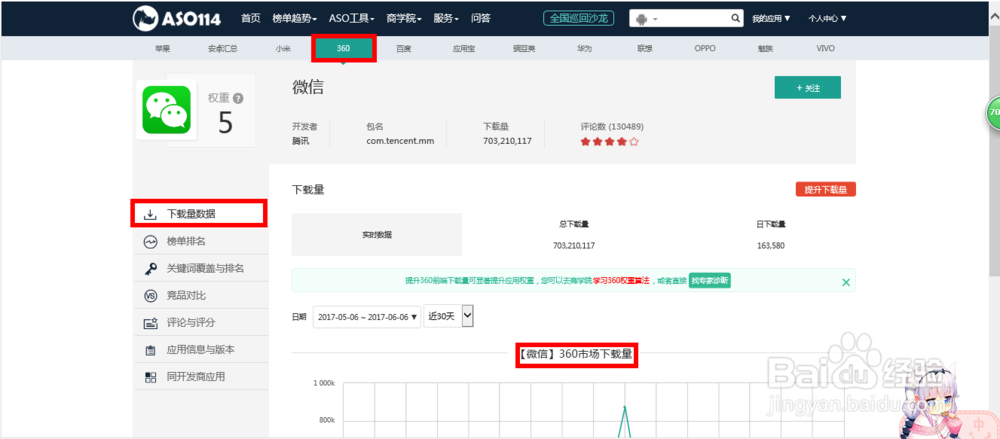Expand the 服务 menu
This screenshot has width=1000, height=439.
click(446, 19)
